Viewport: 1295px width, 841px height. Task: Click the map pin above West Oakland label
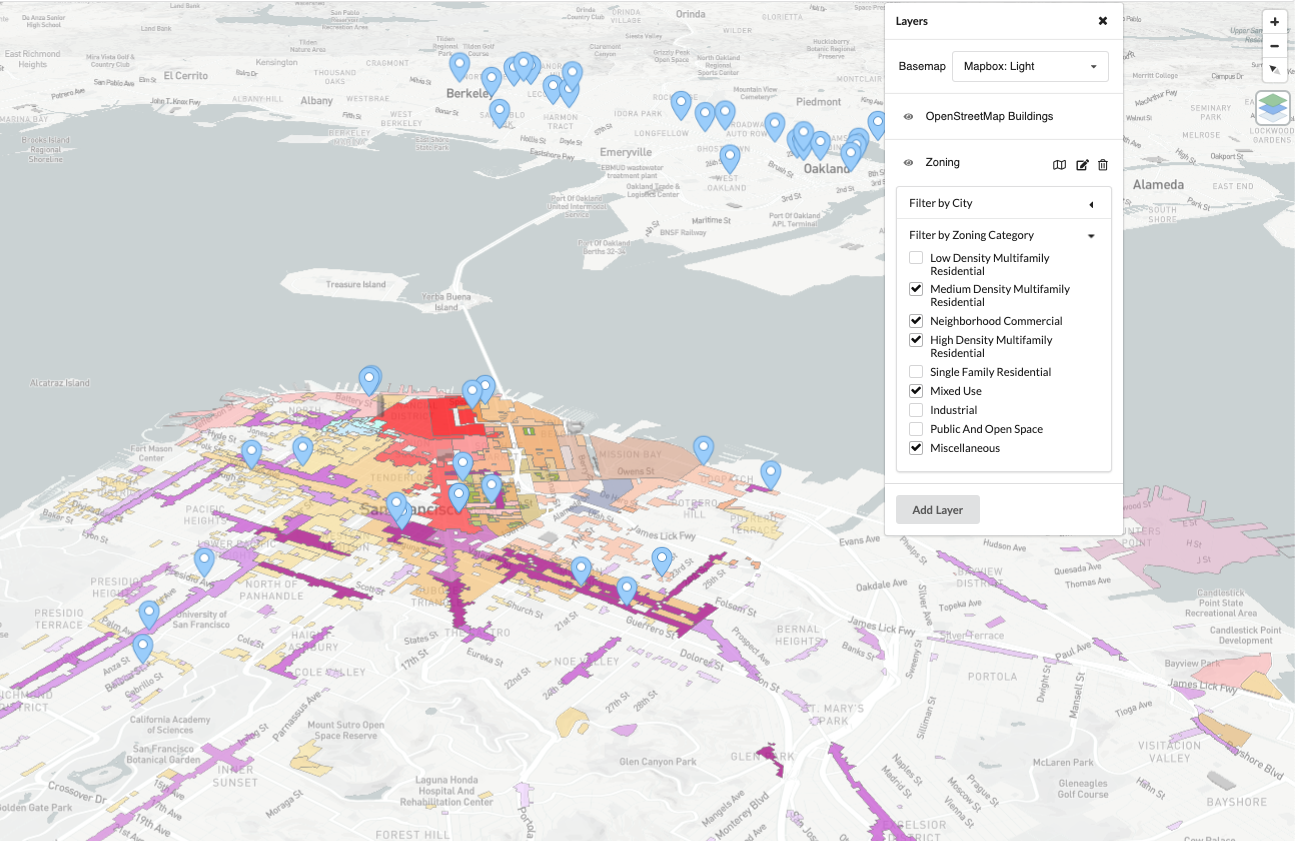coord(730,159)
